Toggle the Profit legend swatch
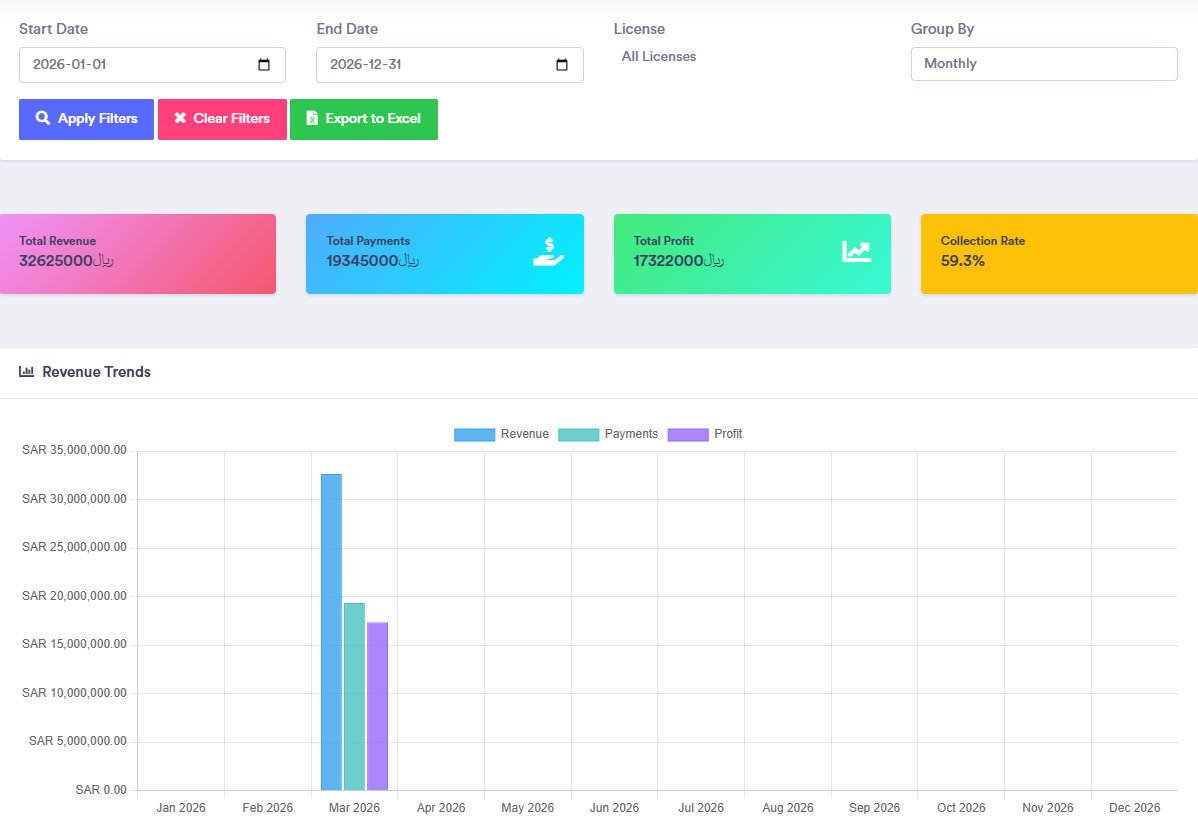Image resolution: width=1198 pixels, height=829 pixels. [688, 435]
